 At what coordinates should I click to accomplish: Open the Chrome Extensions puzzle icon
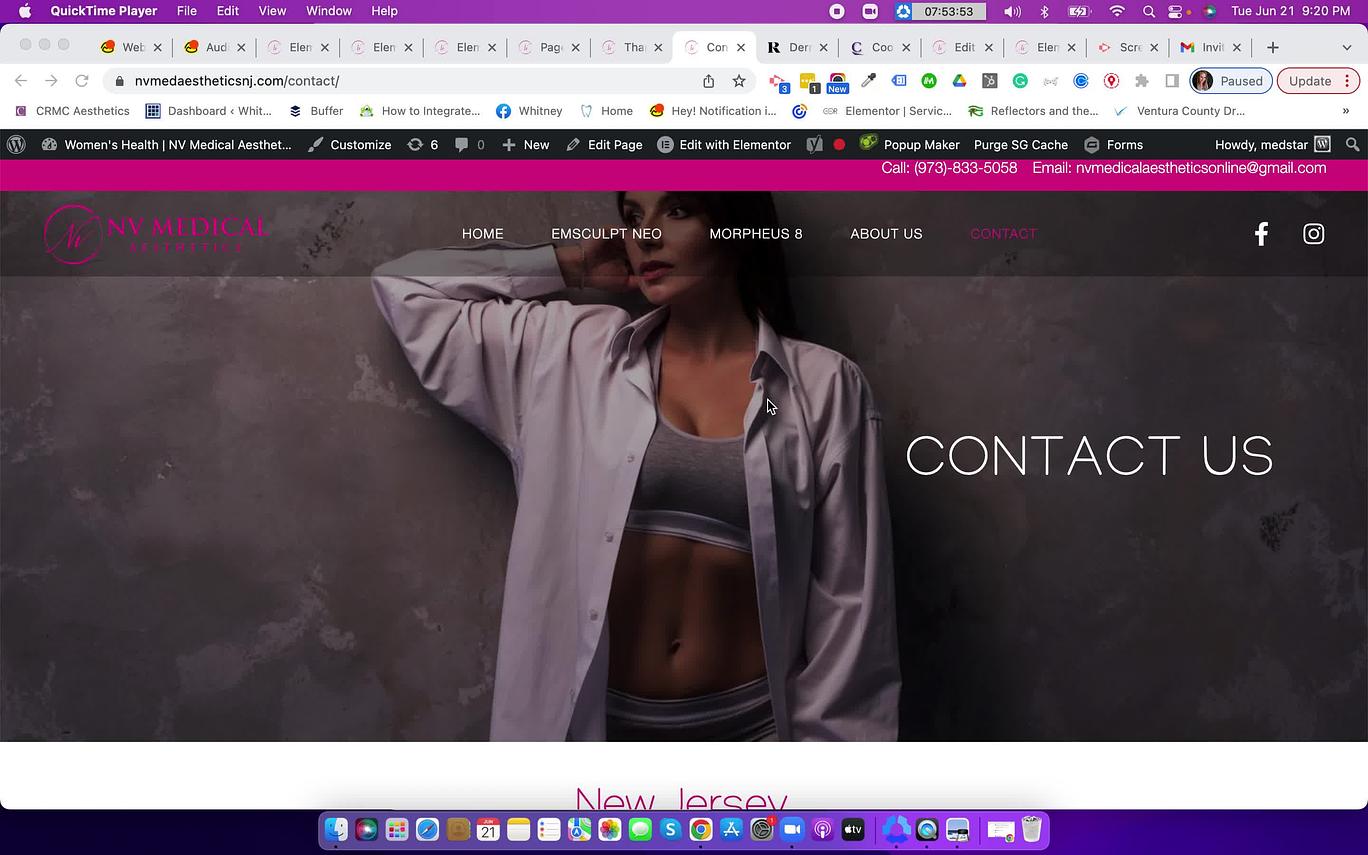point(1141,81)
